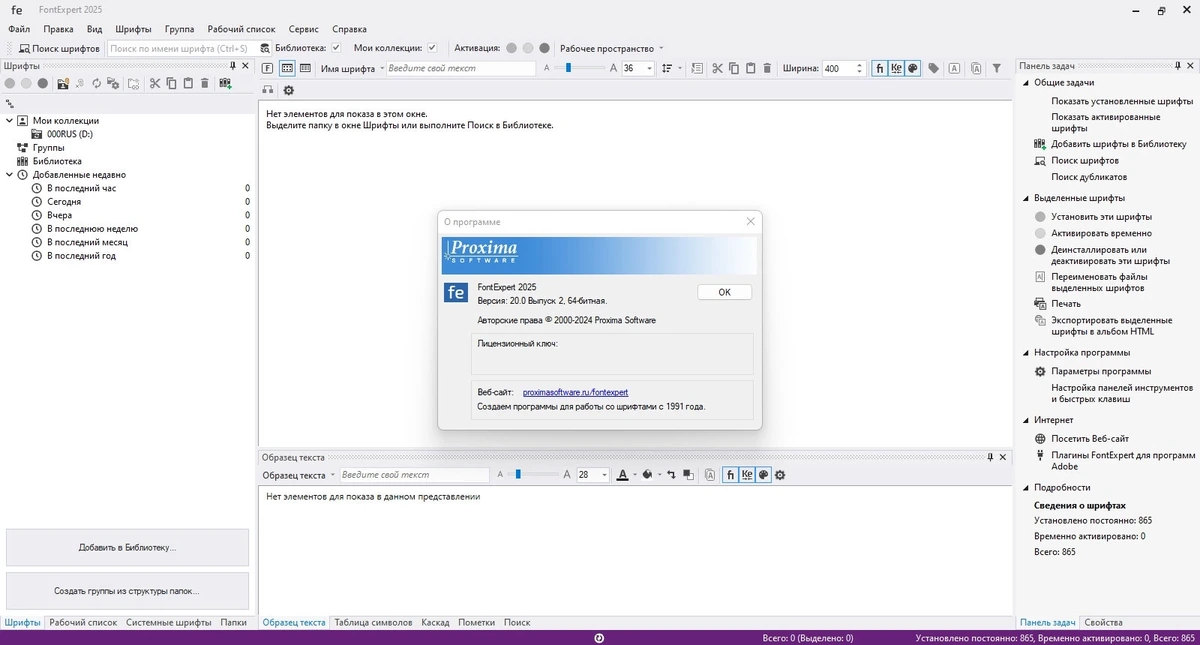This screenshot has height=645, width=1200.
Task: Select the grid view mode button
Action: point(287,68)
